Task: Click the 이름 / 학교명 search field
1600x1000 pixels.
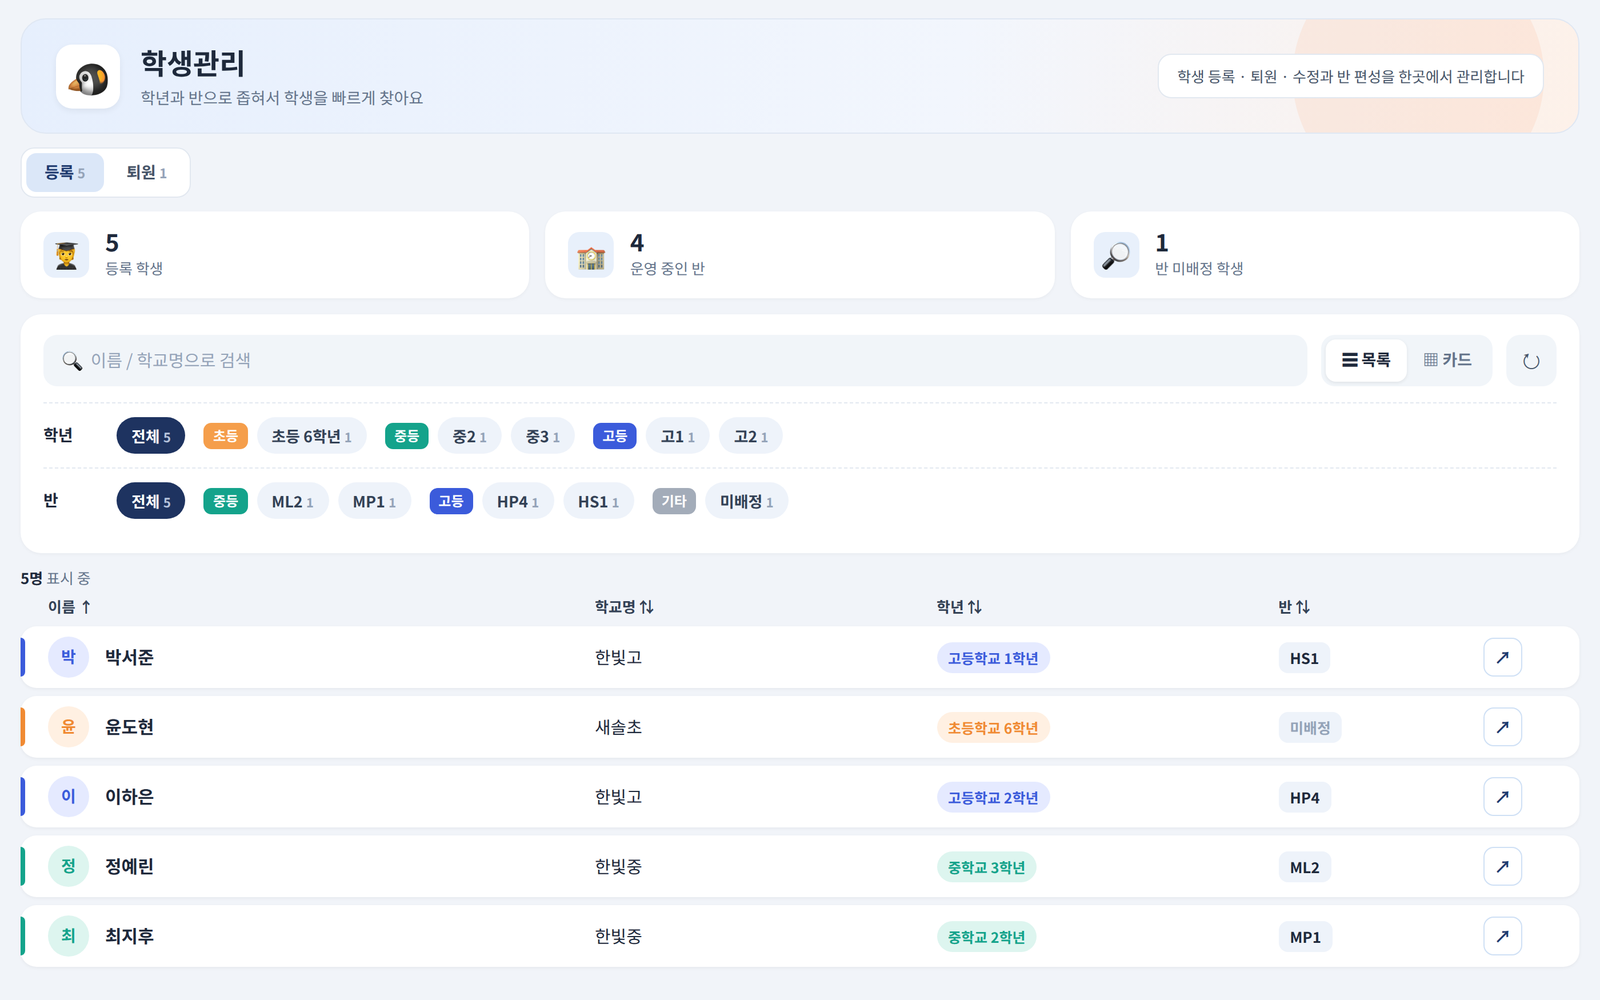Action: (x=675, y=360)
